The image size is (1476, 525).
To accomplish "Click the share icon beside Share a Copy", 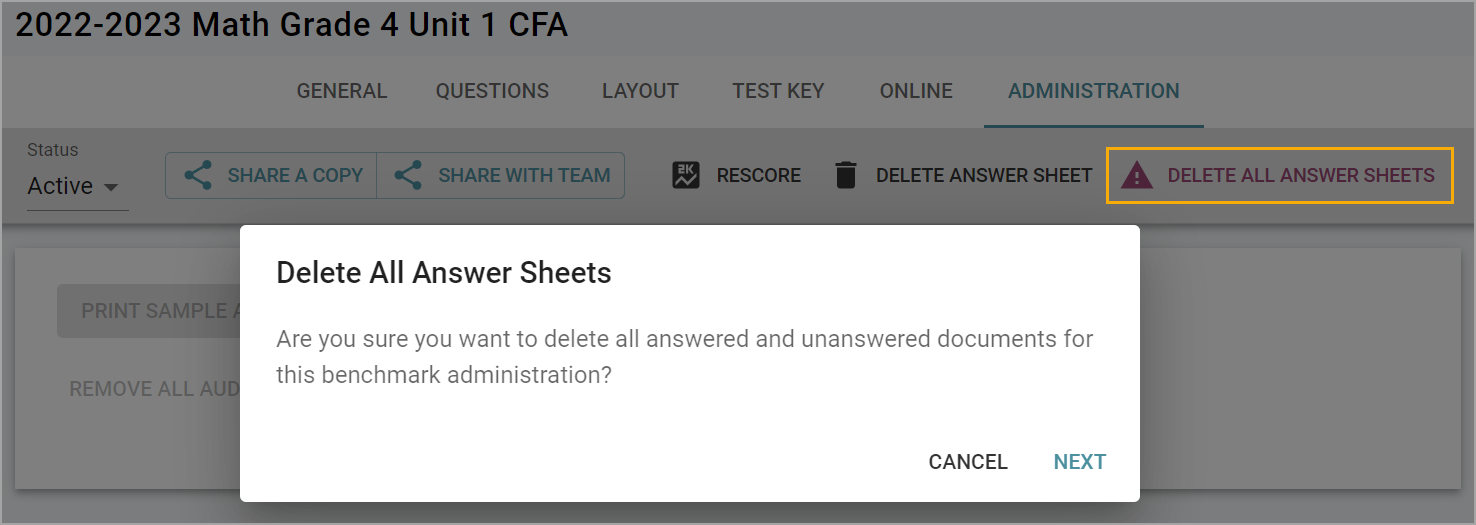I will click(x=198, y=176).
